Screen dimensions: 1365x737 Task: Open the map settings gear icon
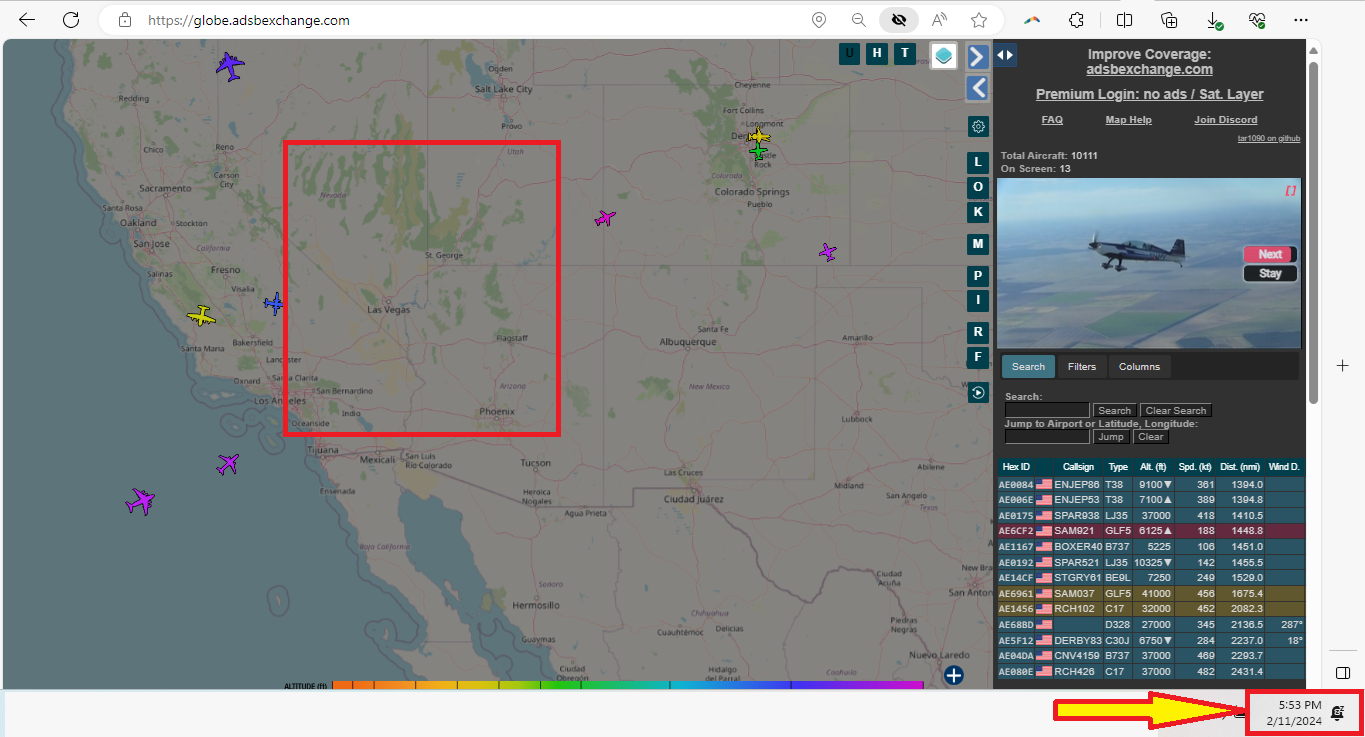click(x=978, y=126)
